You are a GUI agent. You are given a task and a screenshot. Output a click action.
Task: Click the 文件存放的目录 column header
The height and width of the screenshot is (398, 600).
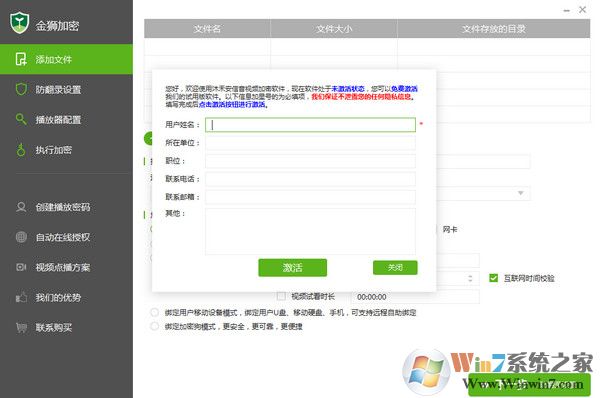(x=494, y=29)
